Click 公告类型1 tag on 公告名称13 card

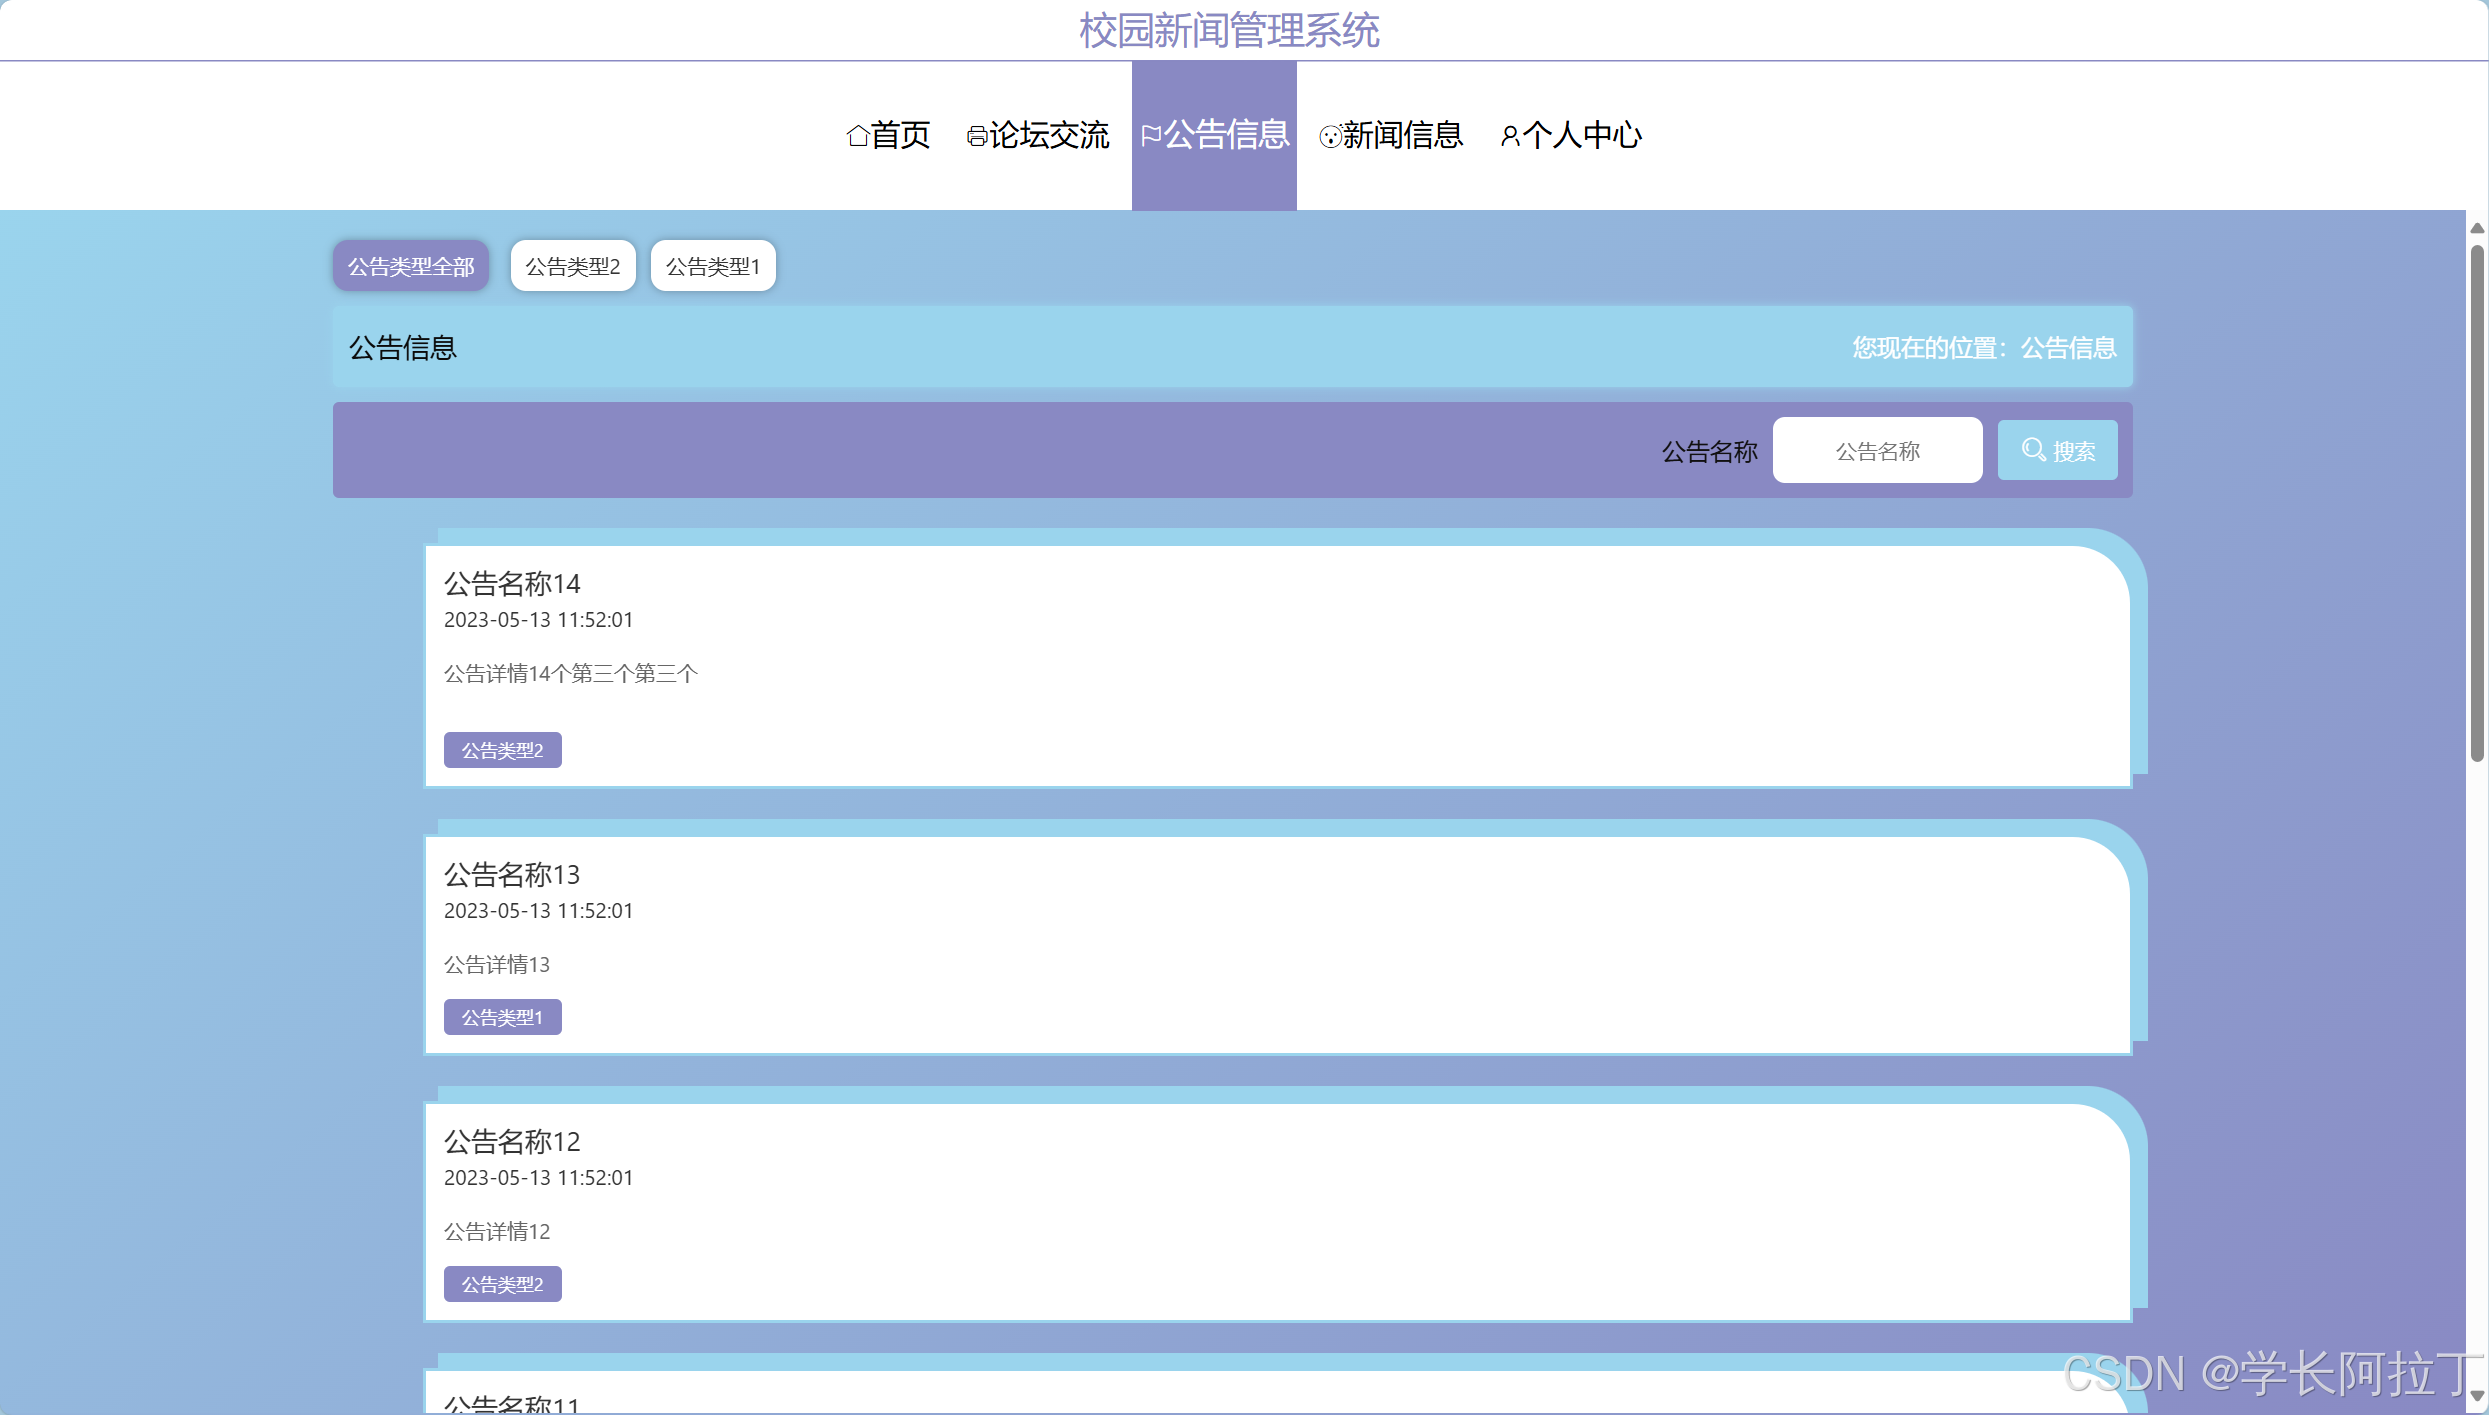tap(502, 1017)
